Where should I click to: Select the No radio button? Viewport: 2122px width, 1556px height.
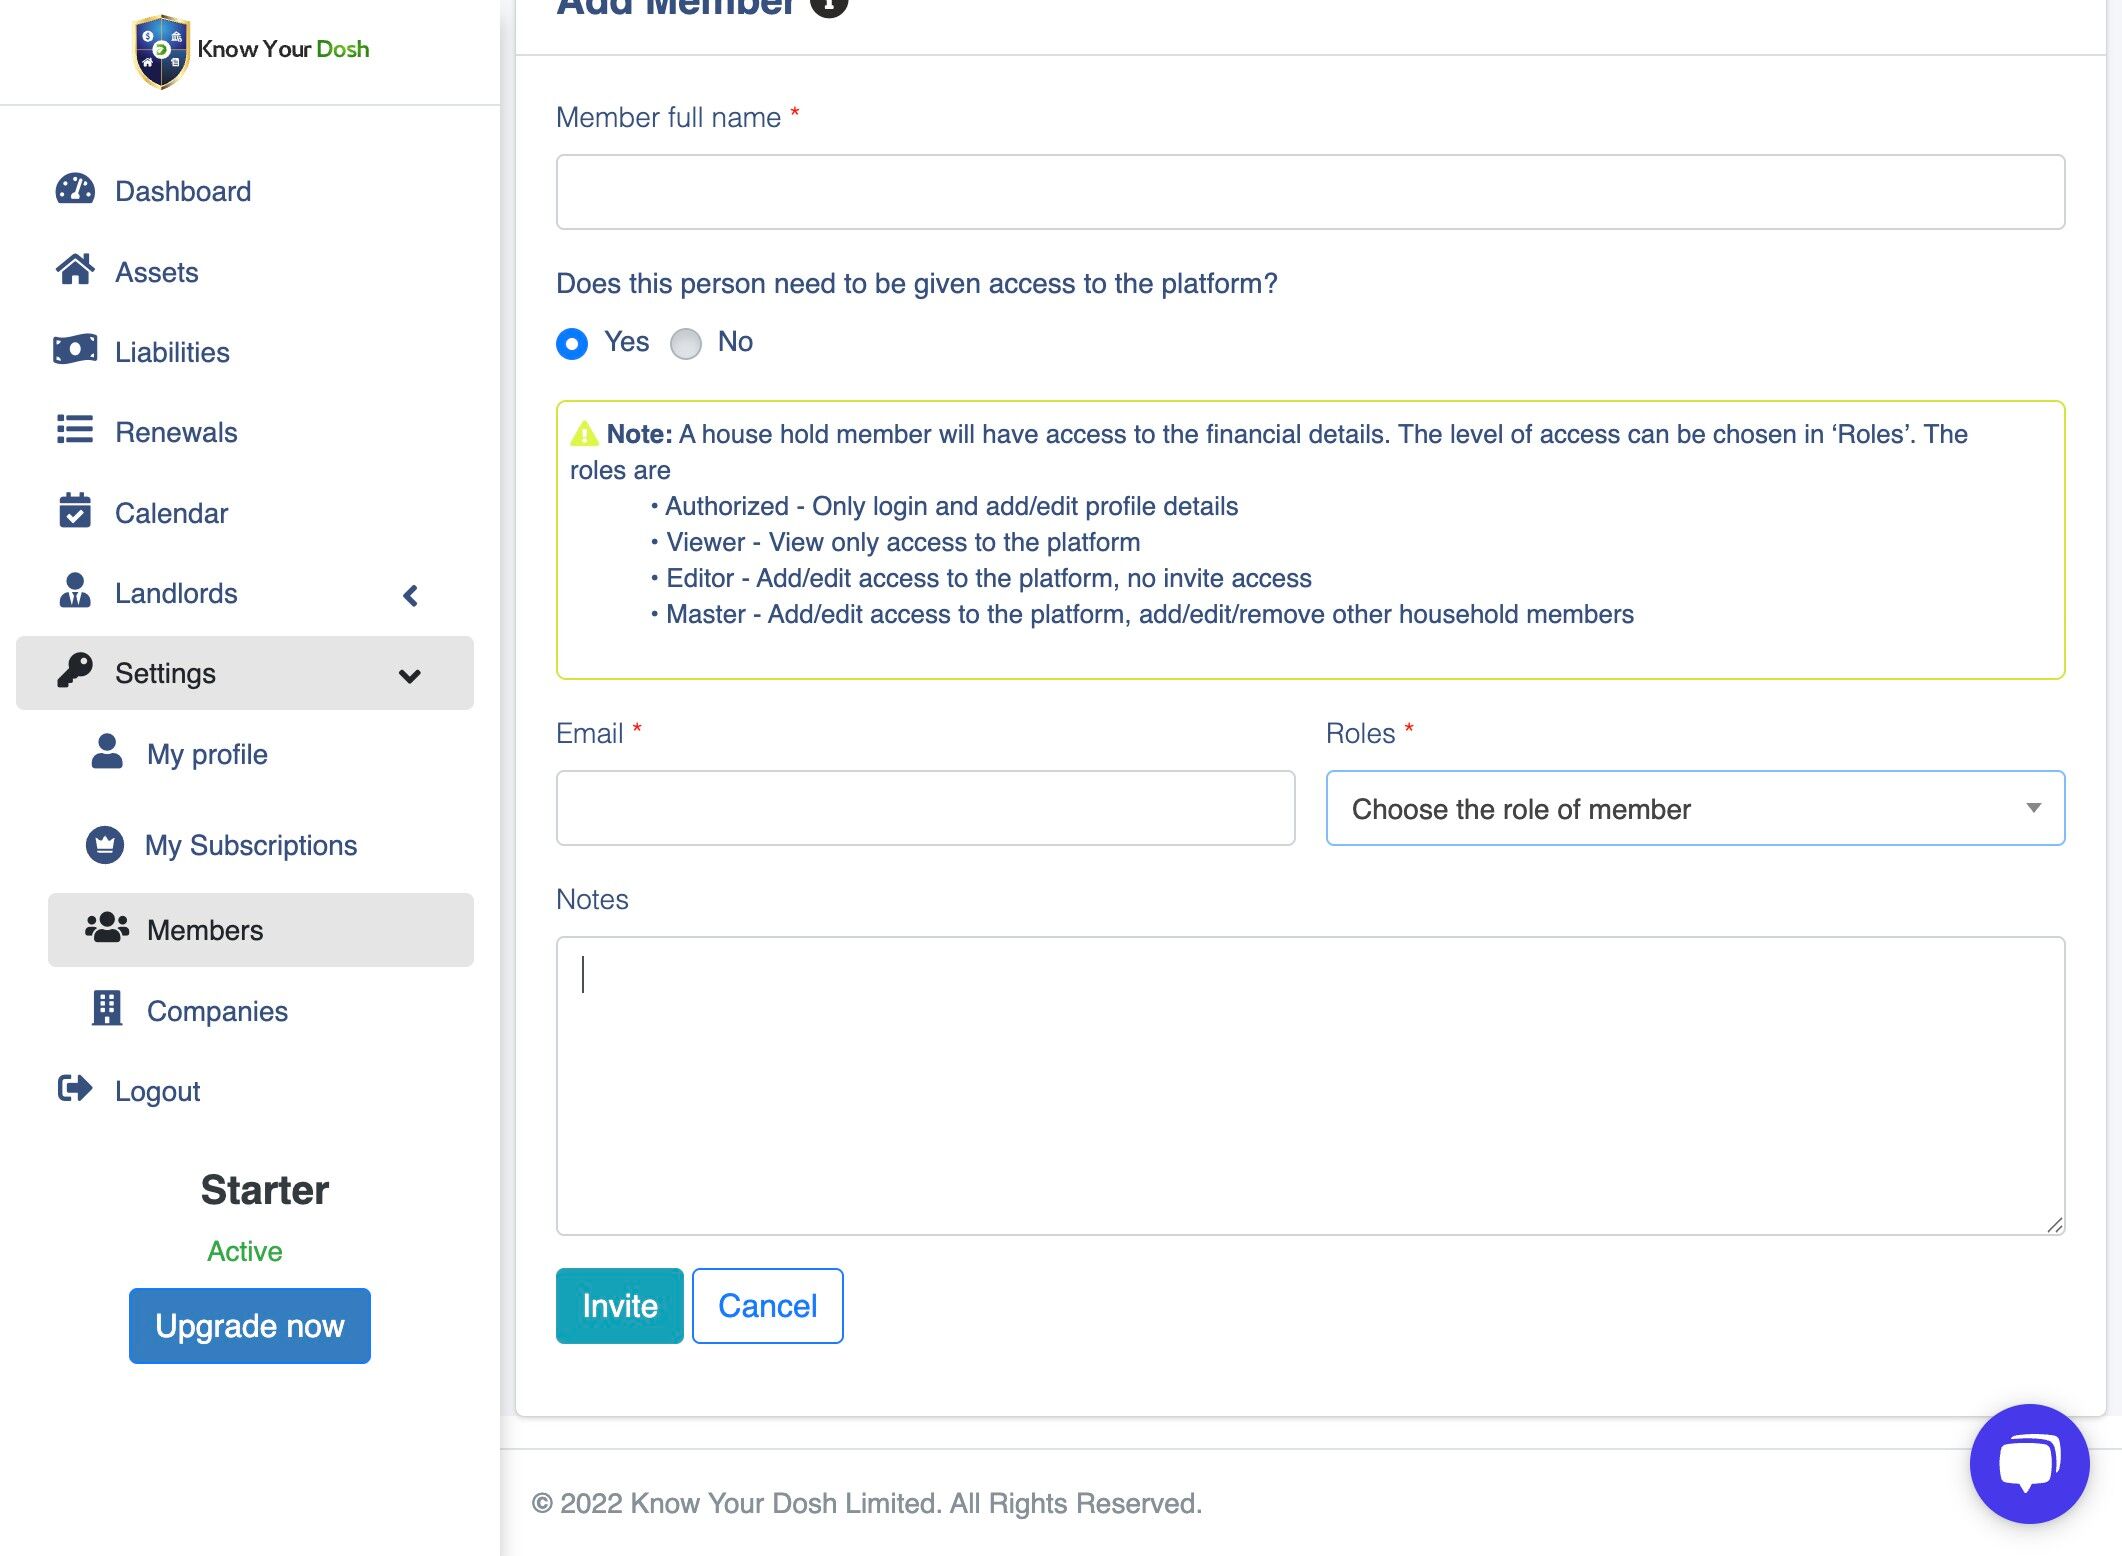click(686, 344)
